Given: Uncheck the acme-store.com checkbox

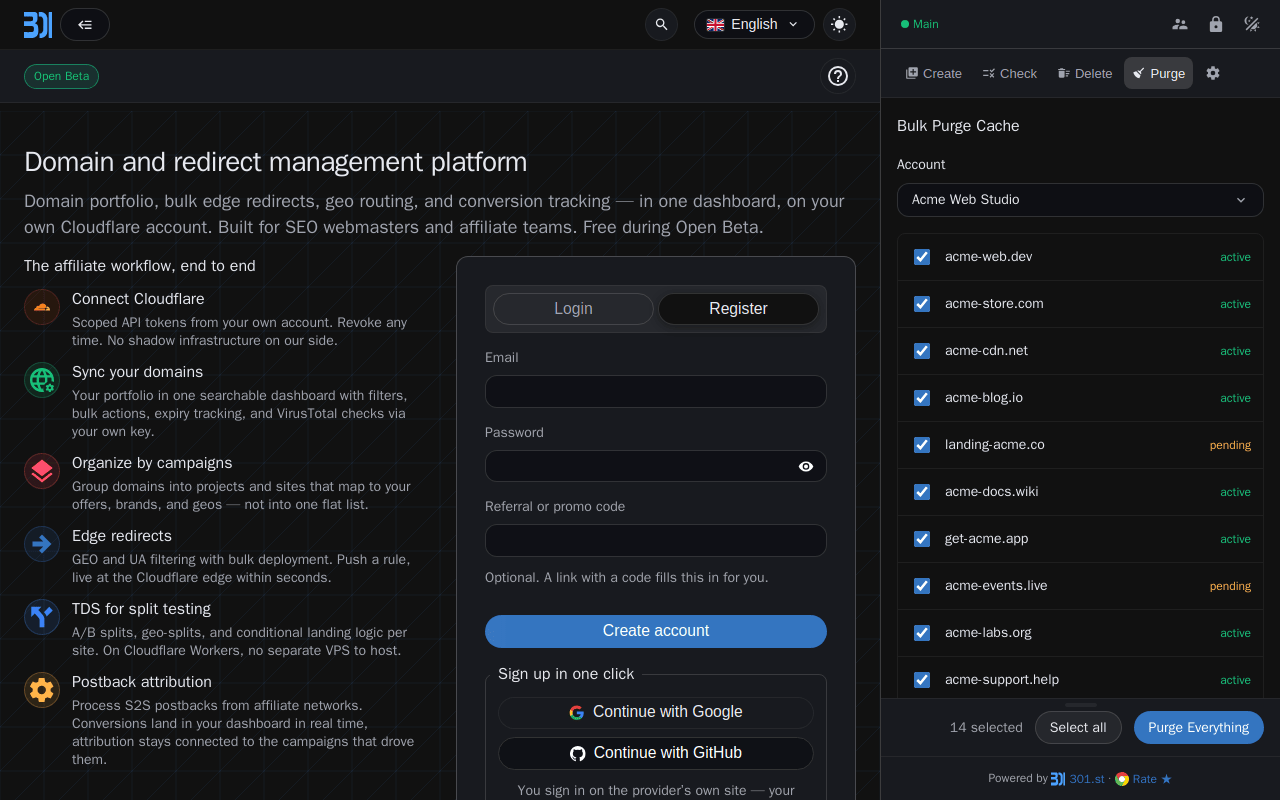Looking at the screenshot, I should coord(922,304).
